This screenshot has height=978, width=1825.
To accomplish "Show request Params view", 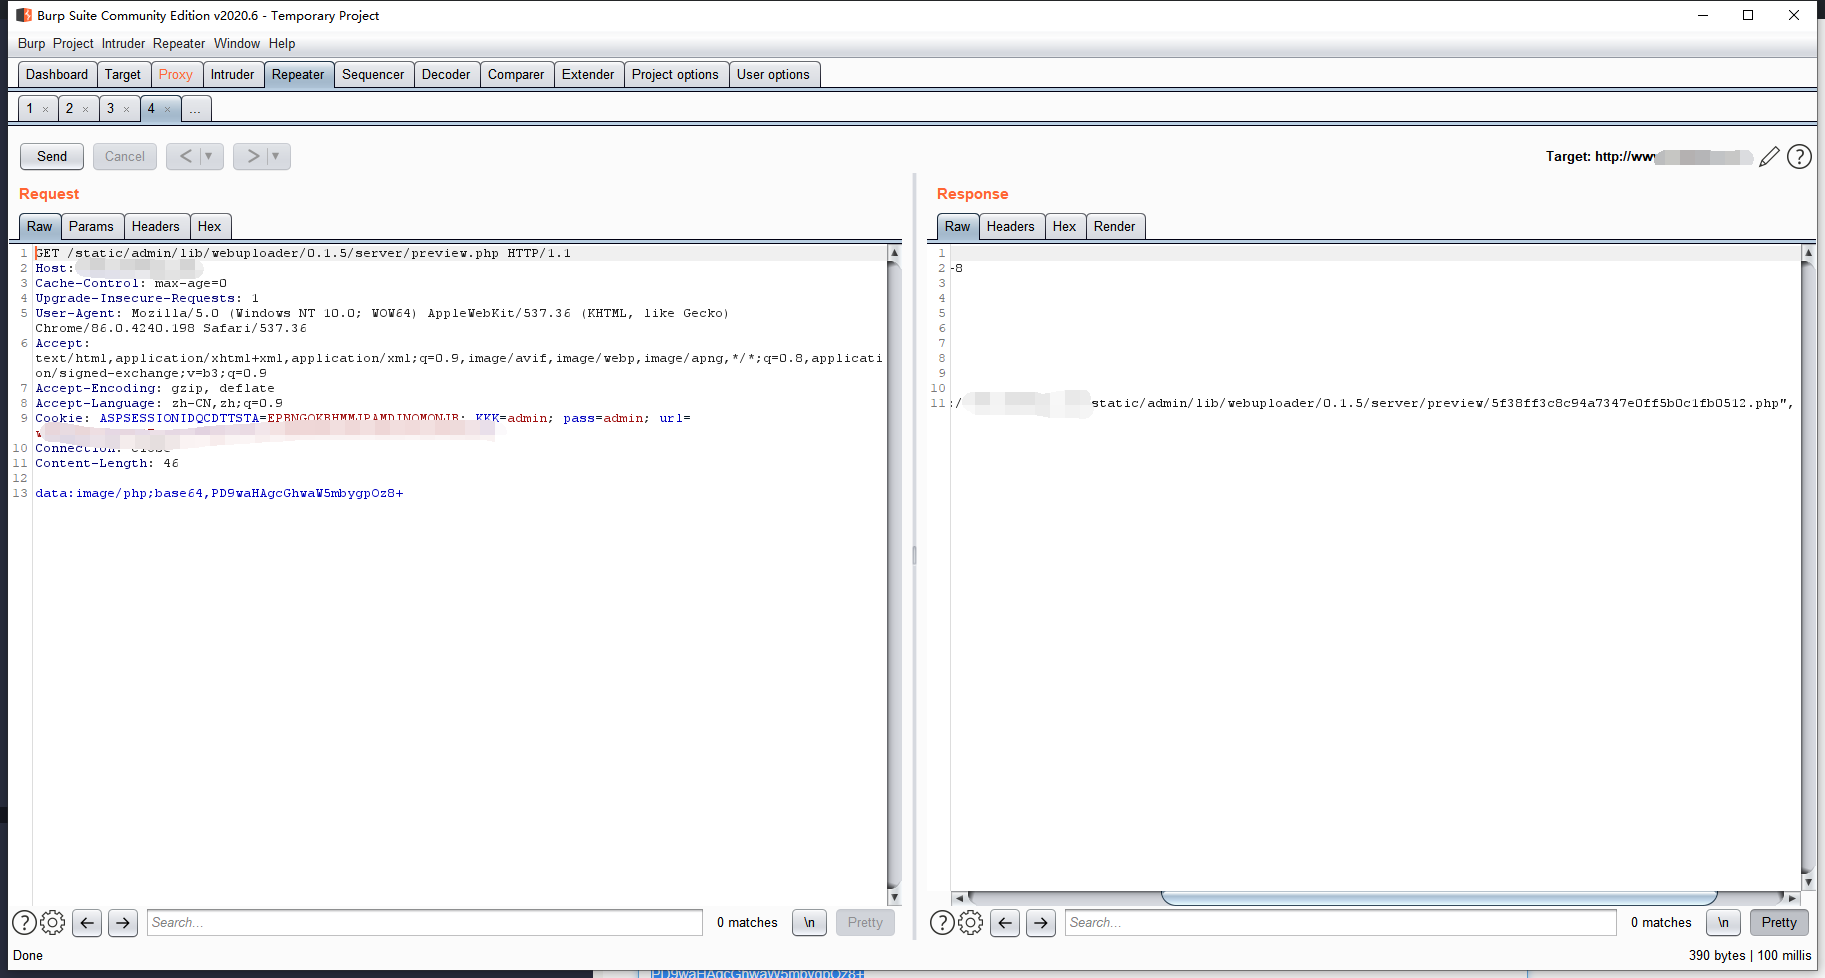I will [92, 227].
